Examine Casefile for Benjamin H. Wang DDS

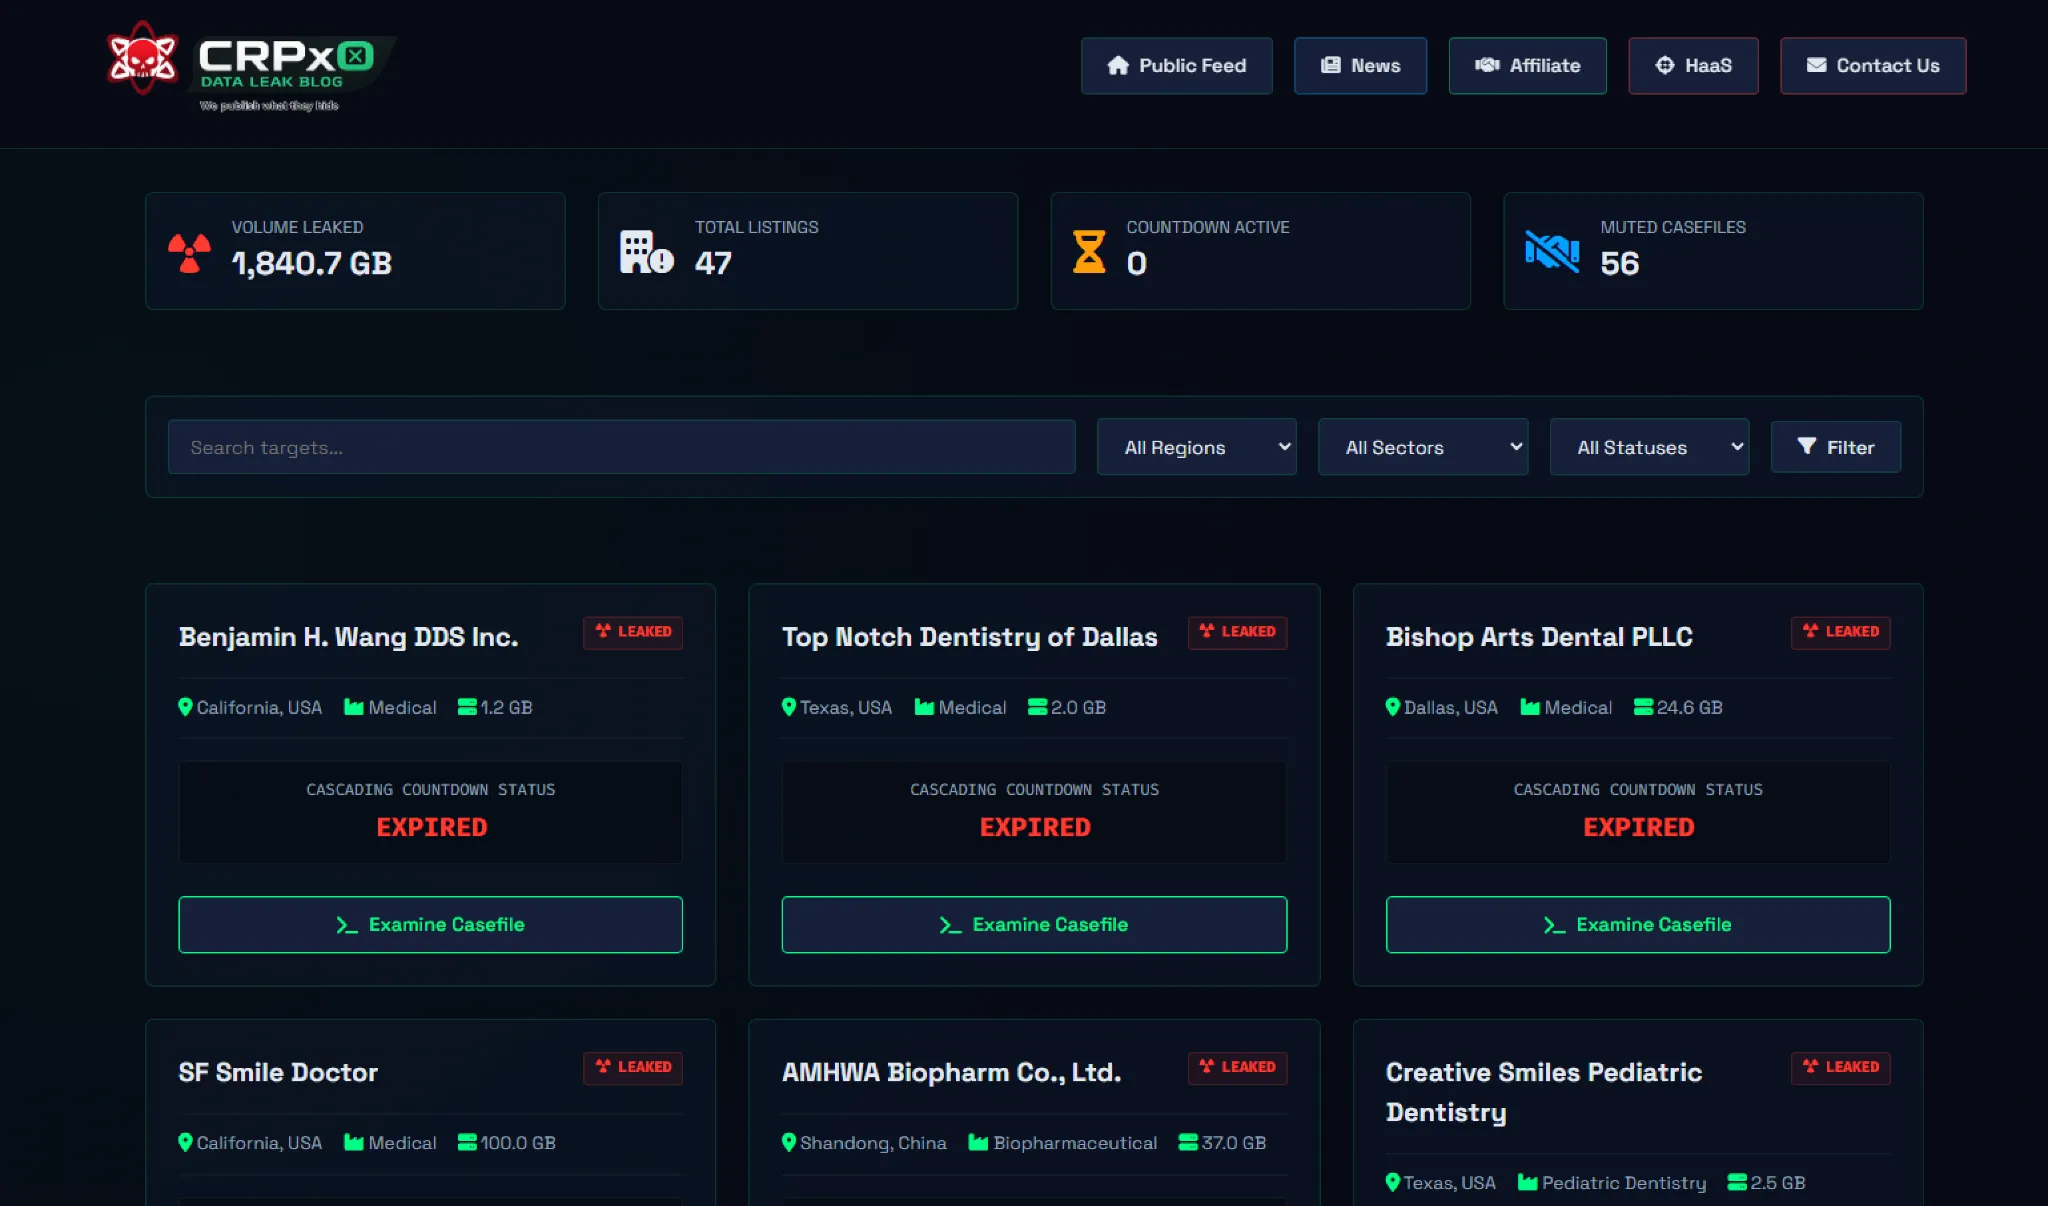click(x=430, y=924)
